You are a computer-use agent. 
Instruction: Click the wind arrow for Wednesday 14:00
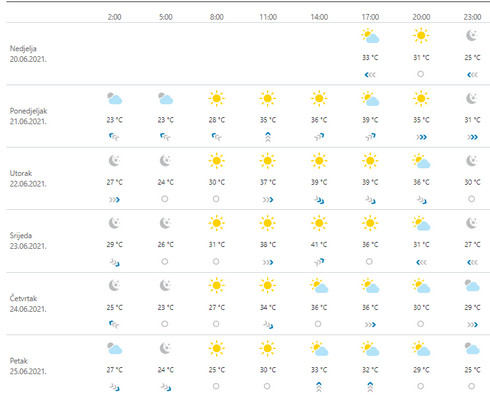click(x=319, y=262)
